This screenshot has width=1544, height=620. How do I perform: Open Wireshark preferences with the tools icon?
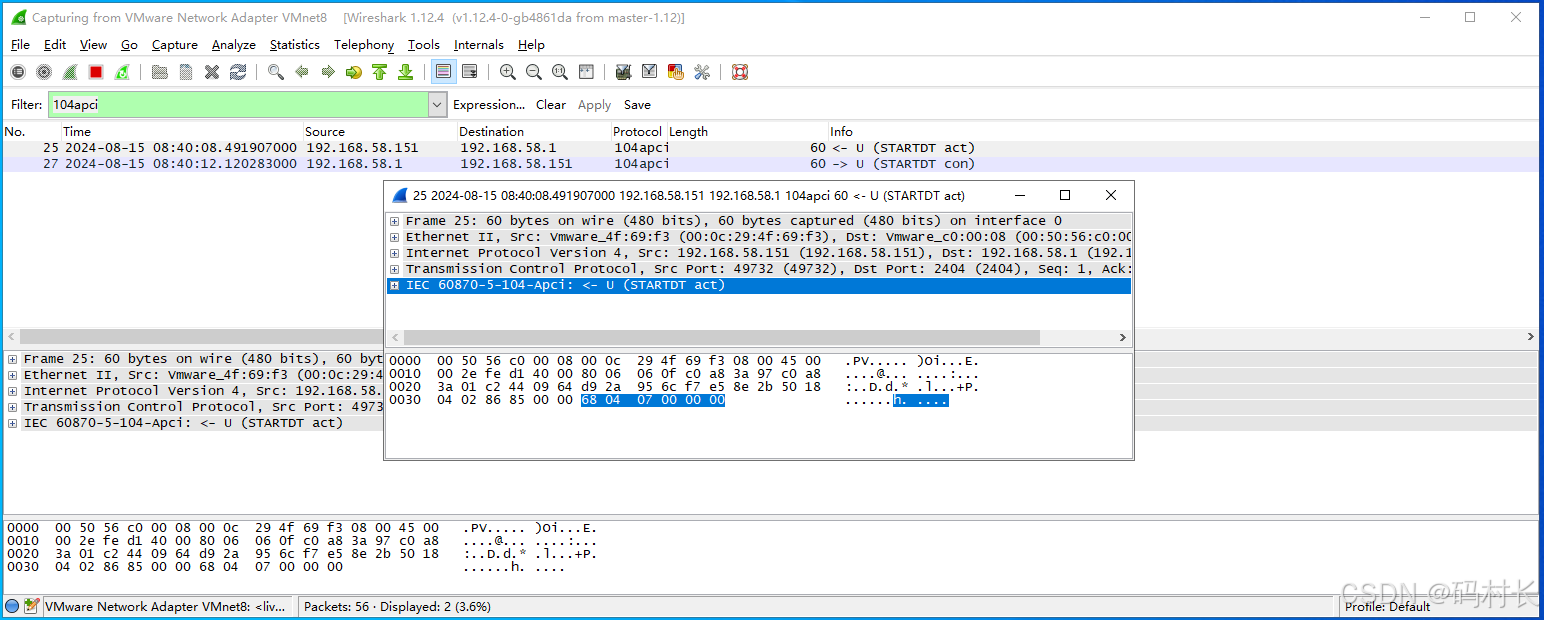[702, 72]
